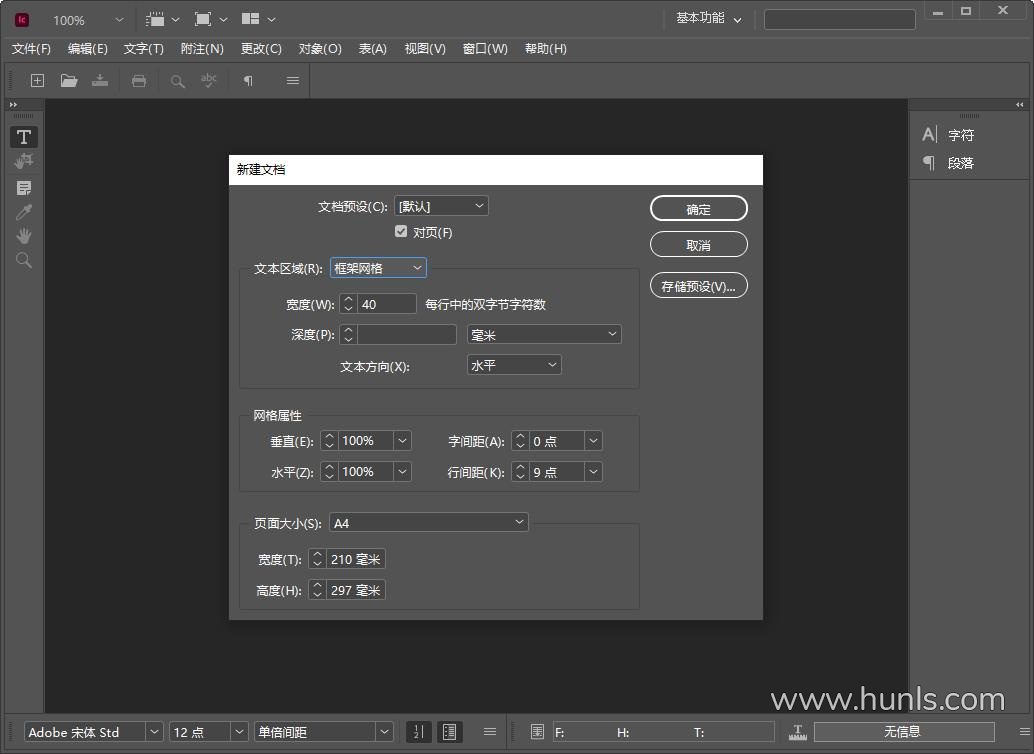Click the 取消 button

[698, 245]
